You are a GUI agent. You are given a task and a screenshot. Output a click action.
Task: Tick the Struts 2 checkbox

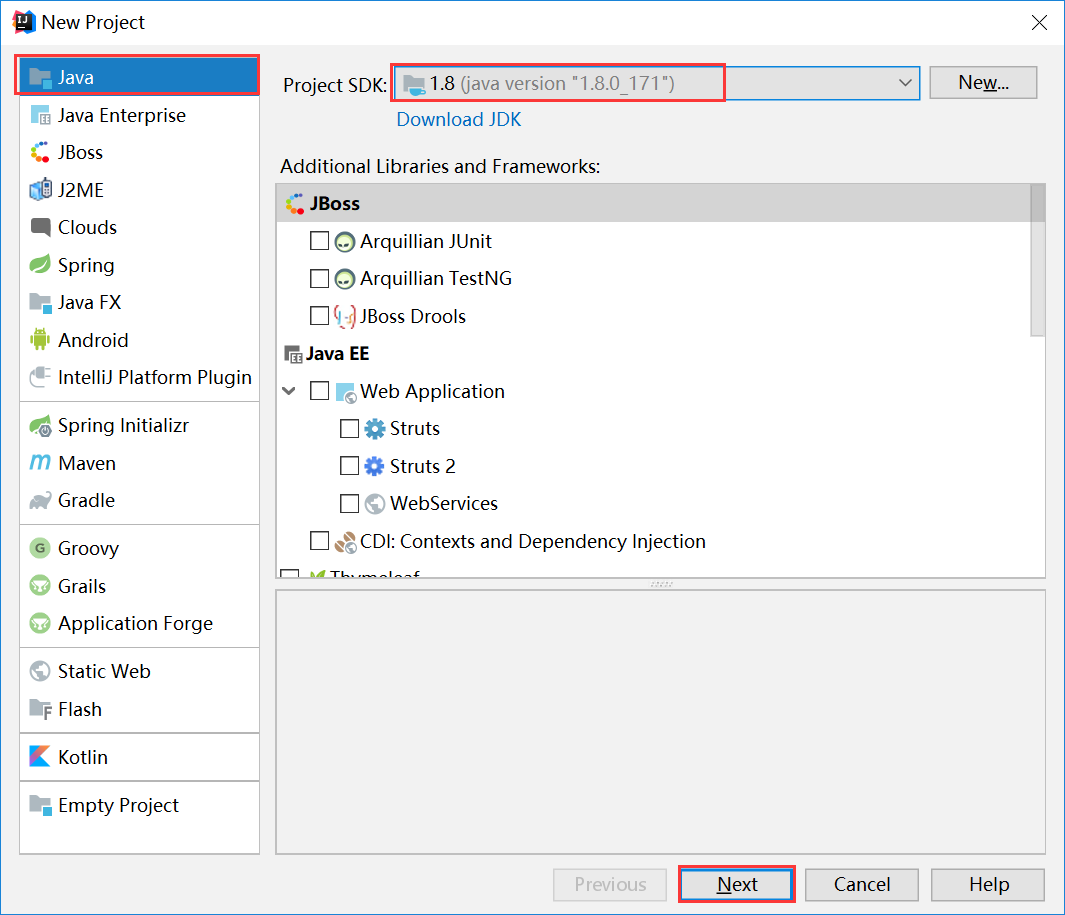click(349, 466)
